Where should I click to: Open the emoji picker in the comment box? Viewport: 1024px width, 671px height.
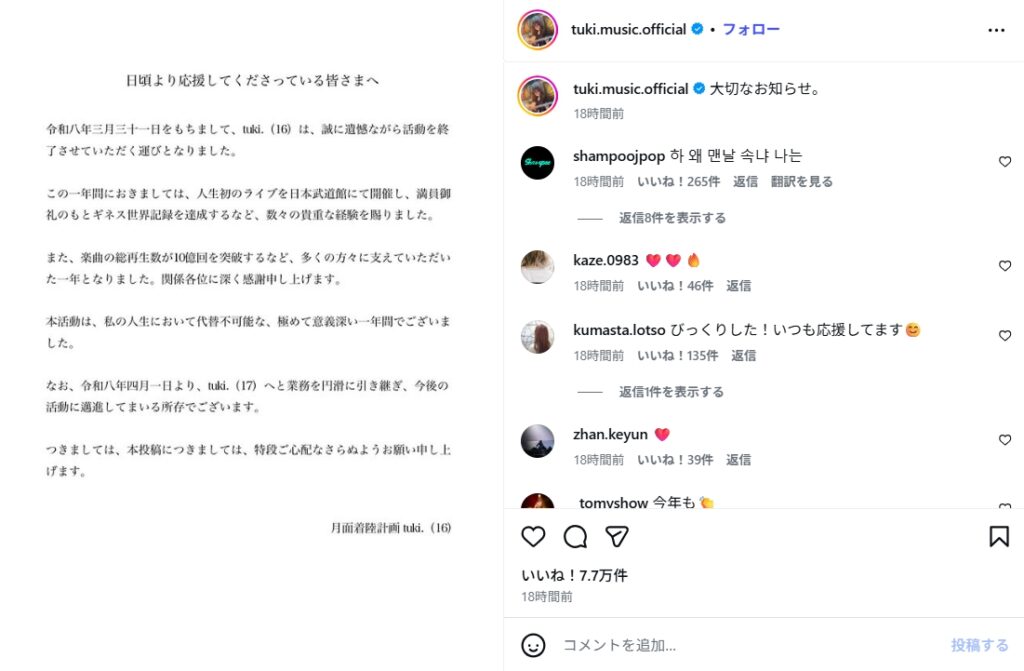click(534, 645)
